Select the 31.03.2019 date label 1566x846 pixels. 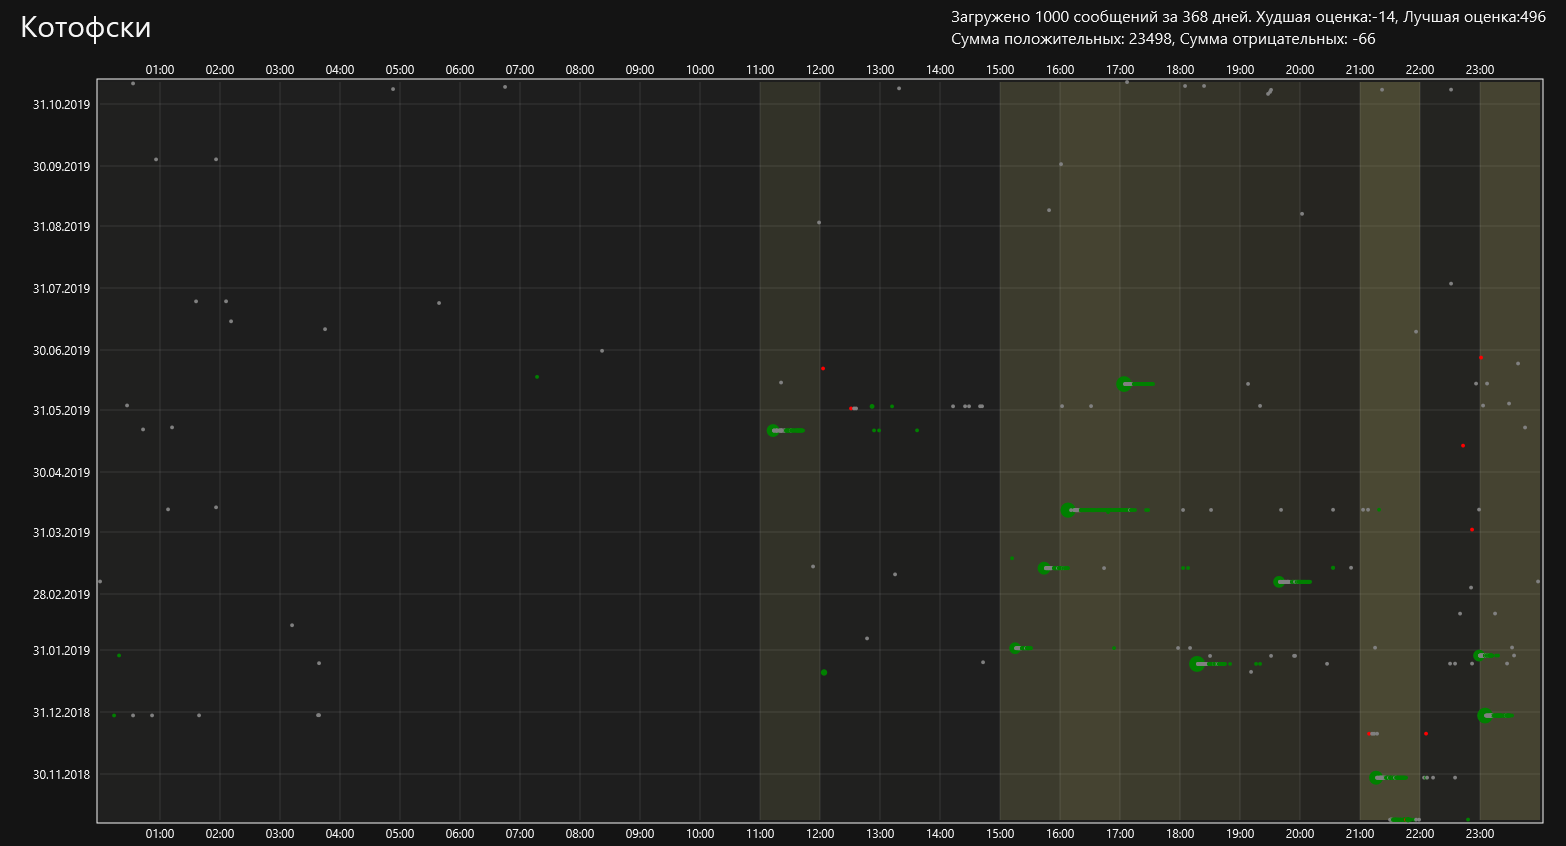click(61, 532)
